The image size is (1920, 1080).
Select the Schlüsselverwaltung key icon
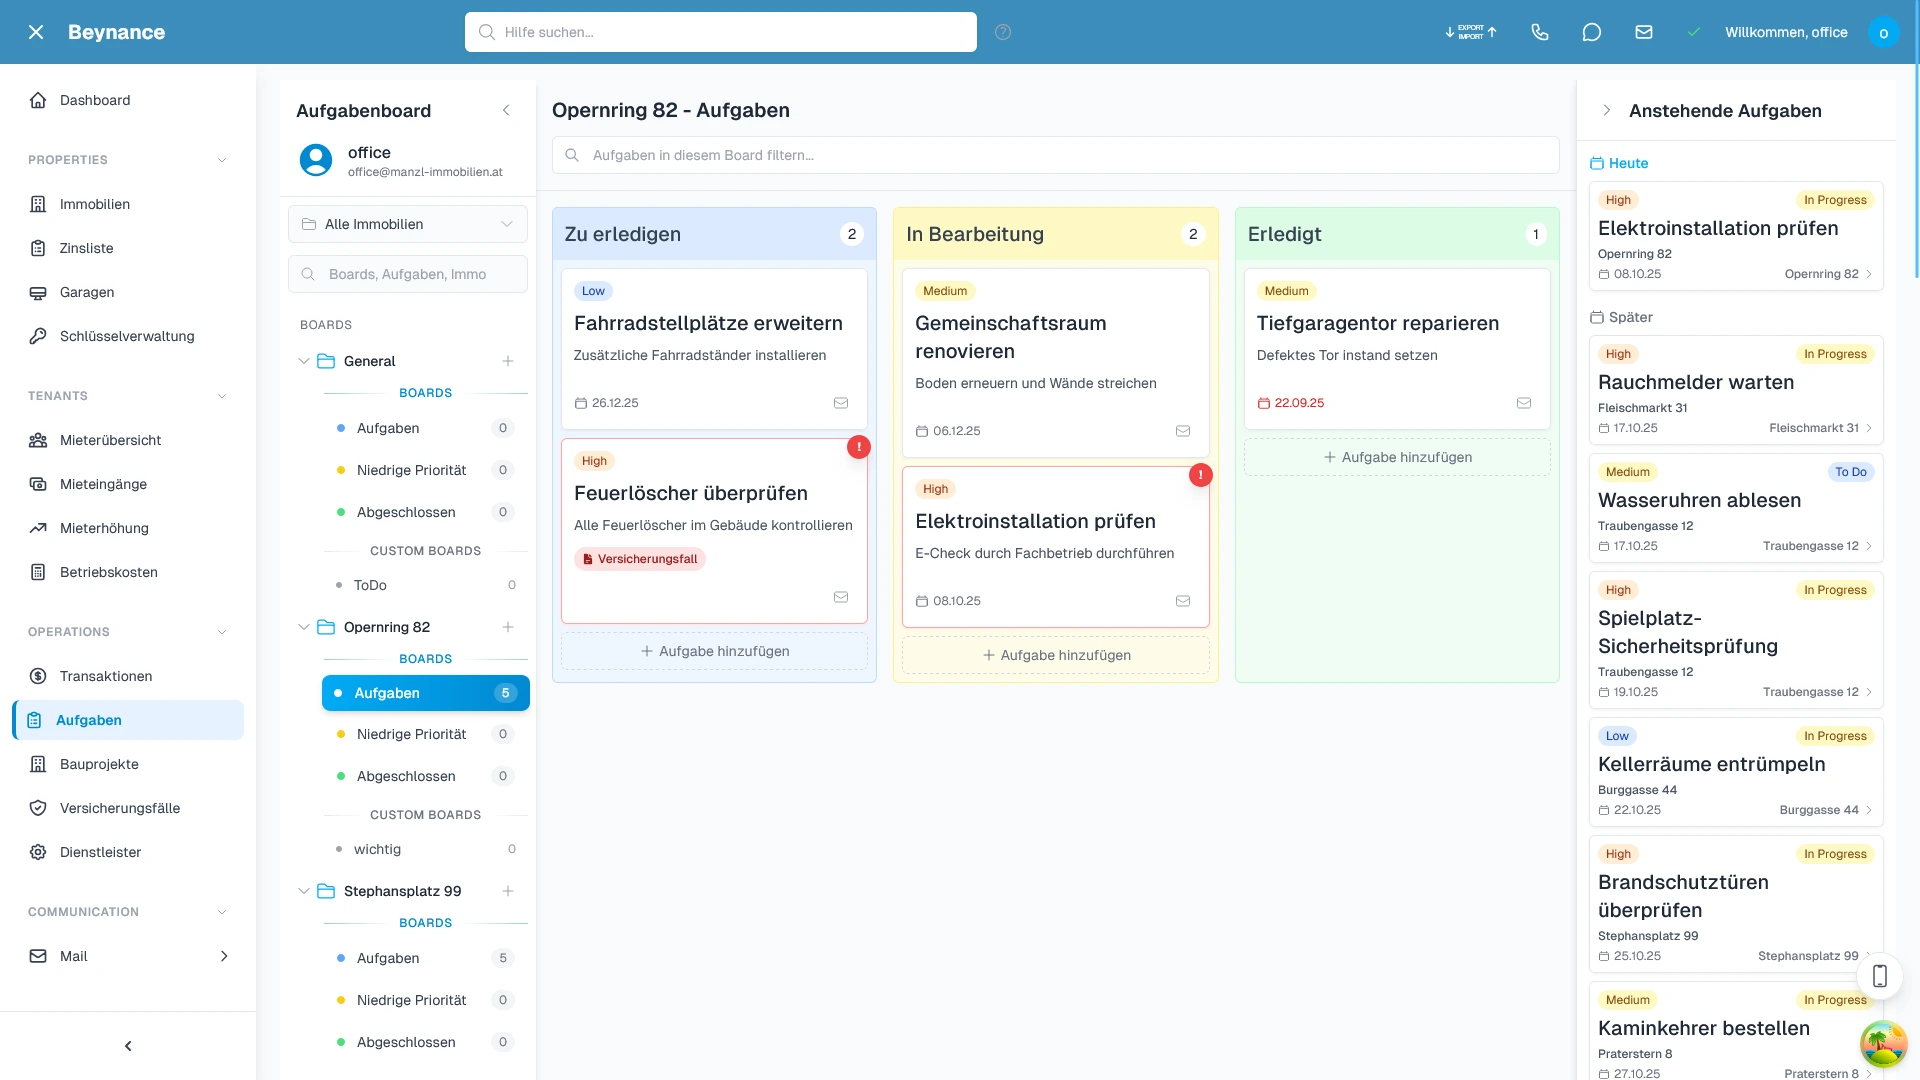tap(38, 336)
